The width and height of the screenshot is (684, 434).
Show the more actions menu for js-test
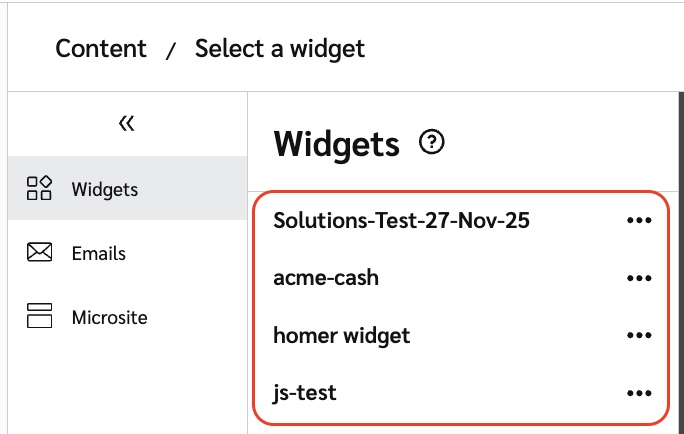(638, 393)
